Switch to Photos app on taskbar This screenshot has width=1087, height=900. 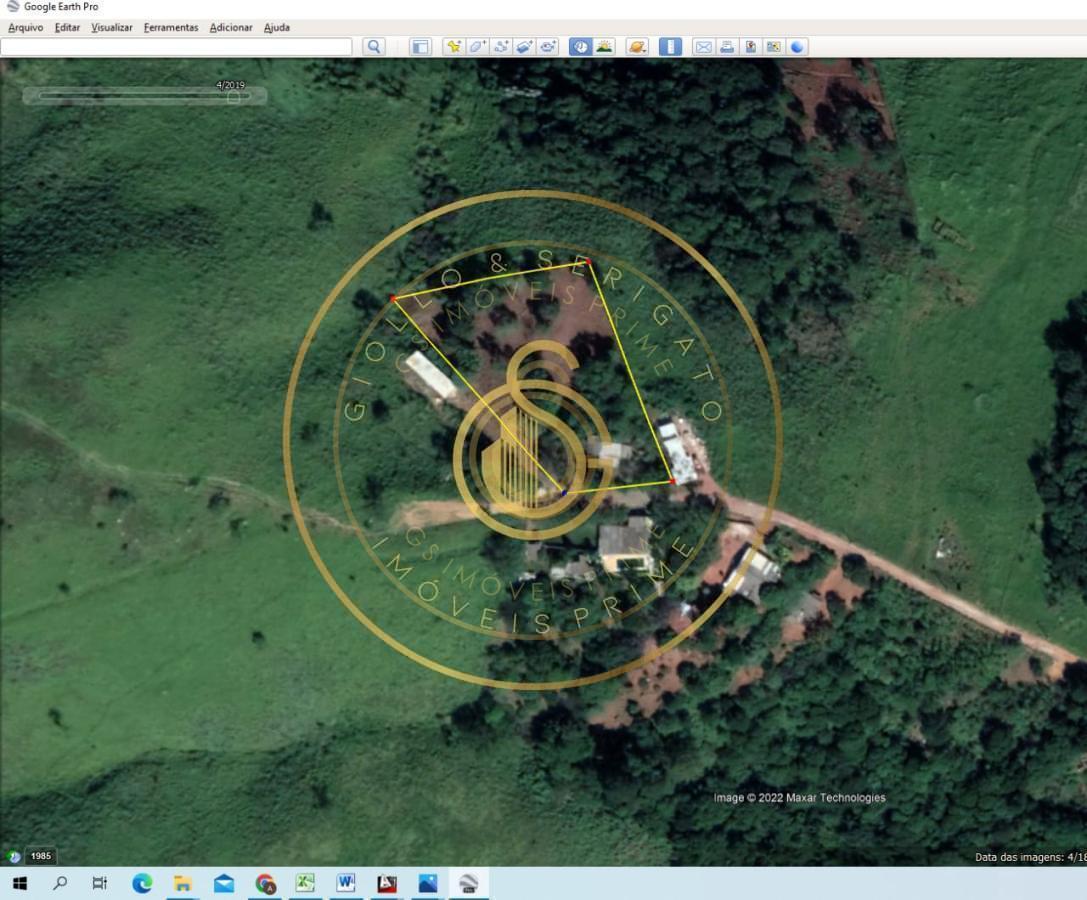tap(428, 883)
